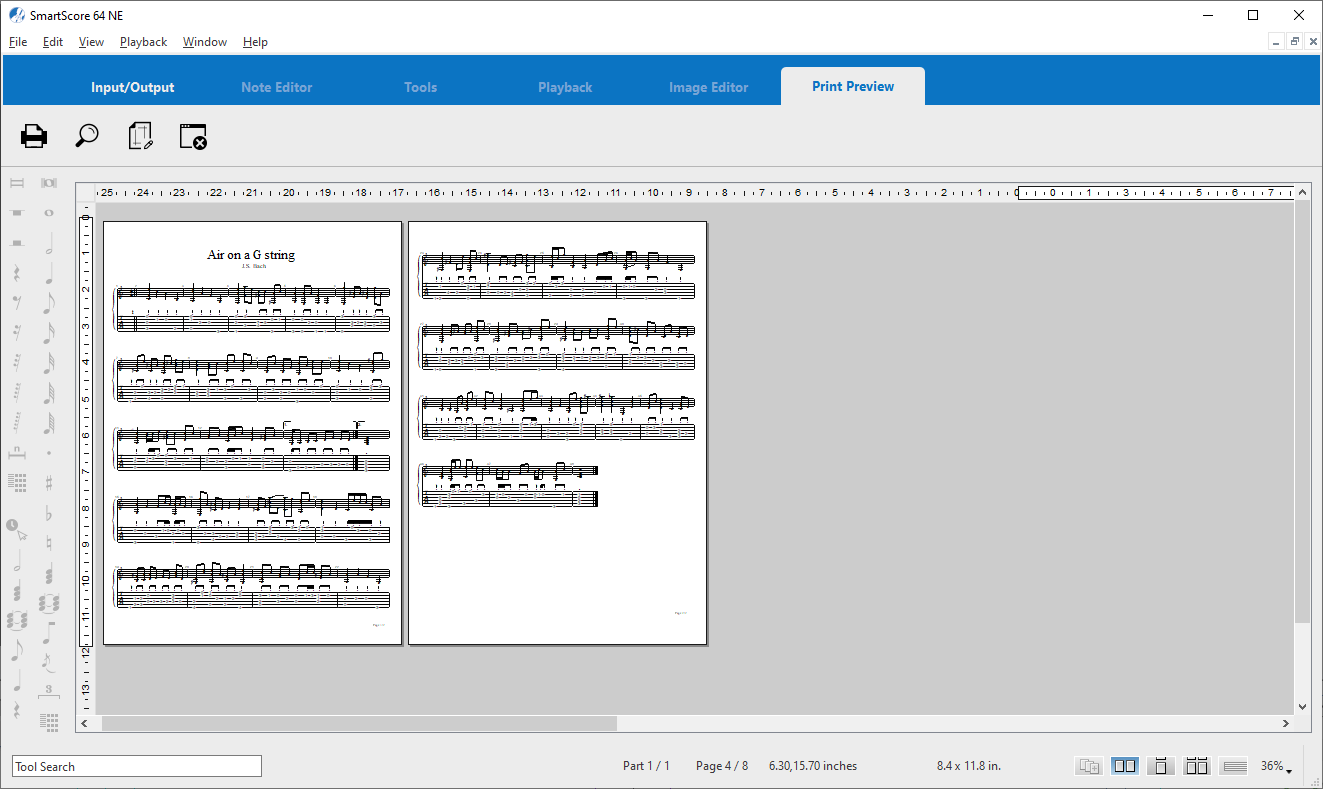Click the '8.4 x 11.8 in.' page size text

click(x=969, y=766)
